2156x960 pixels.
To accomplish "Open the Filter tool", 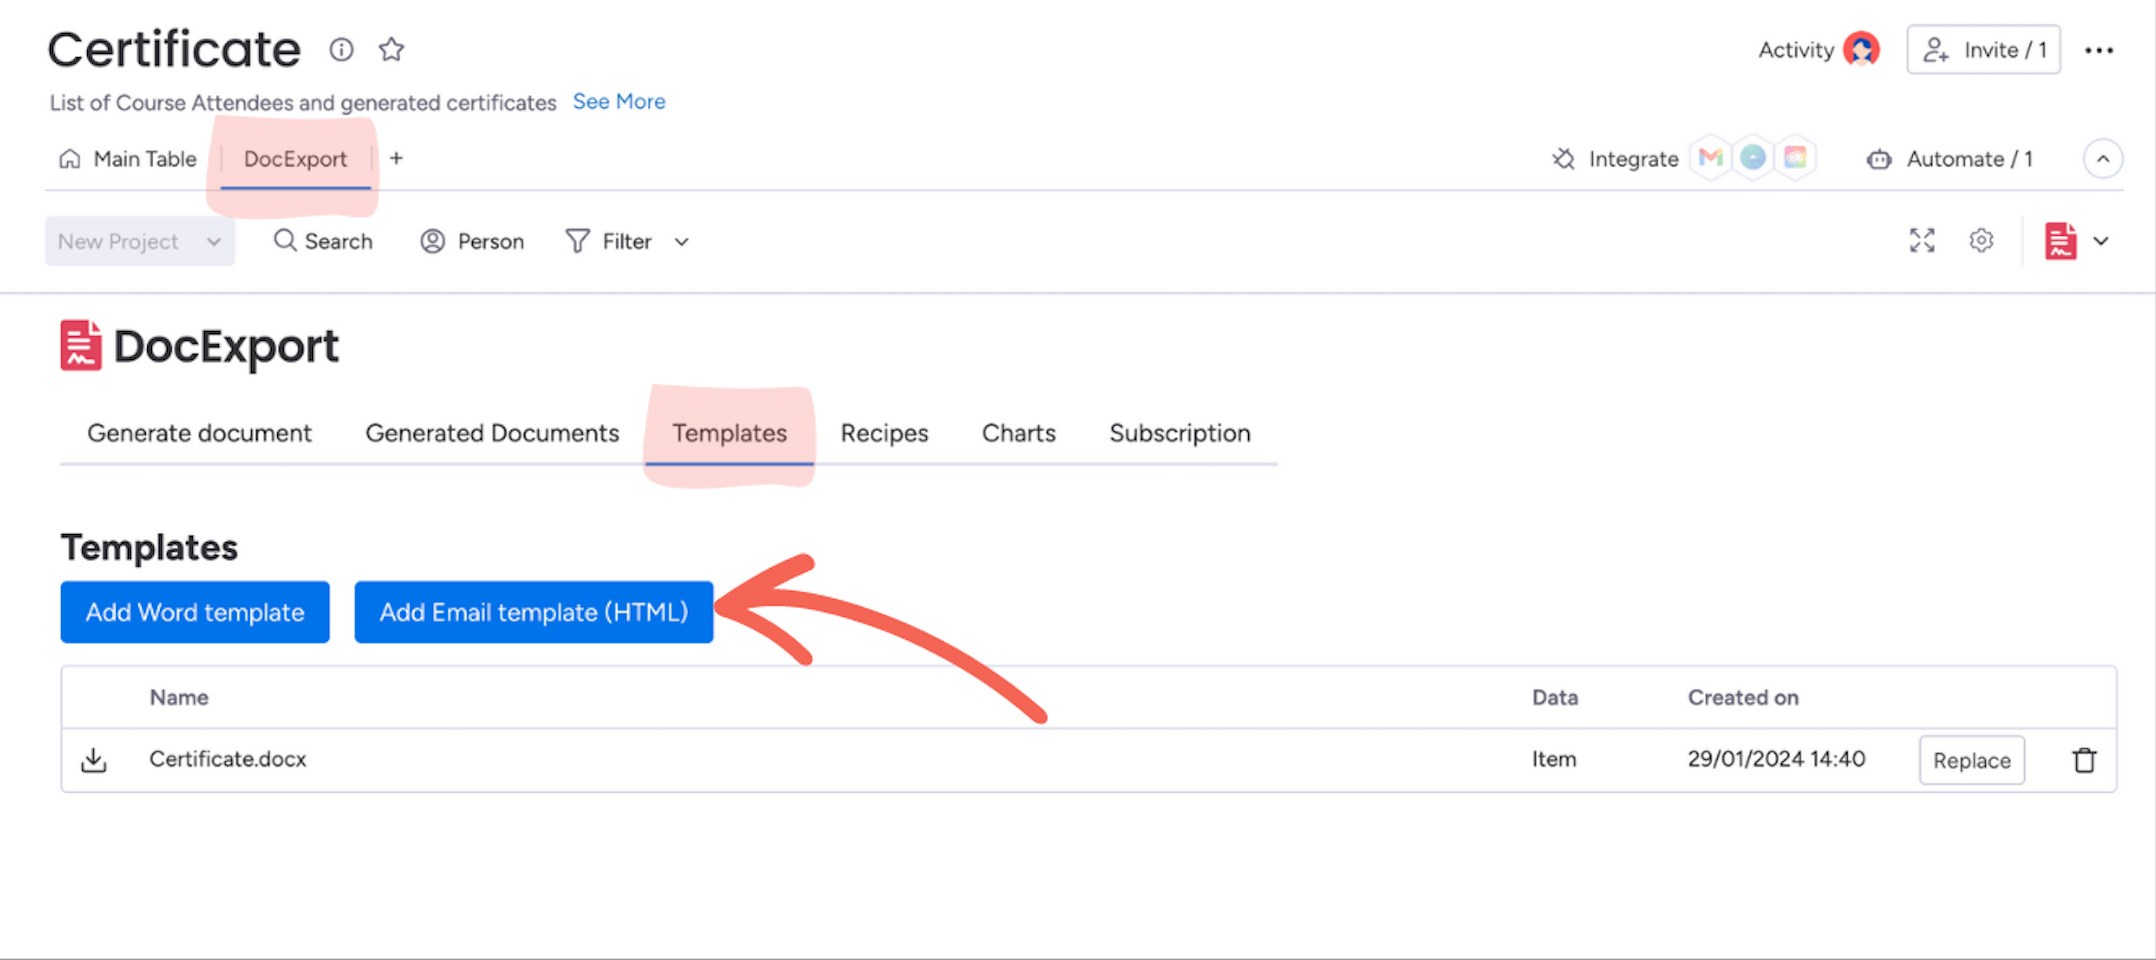I will click(609, 241).
